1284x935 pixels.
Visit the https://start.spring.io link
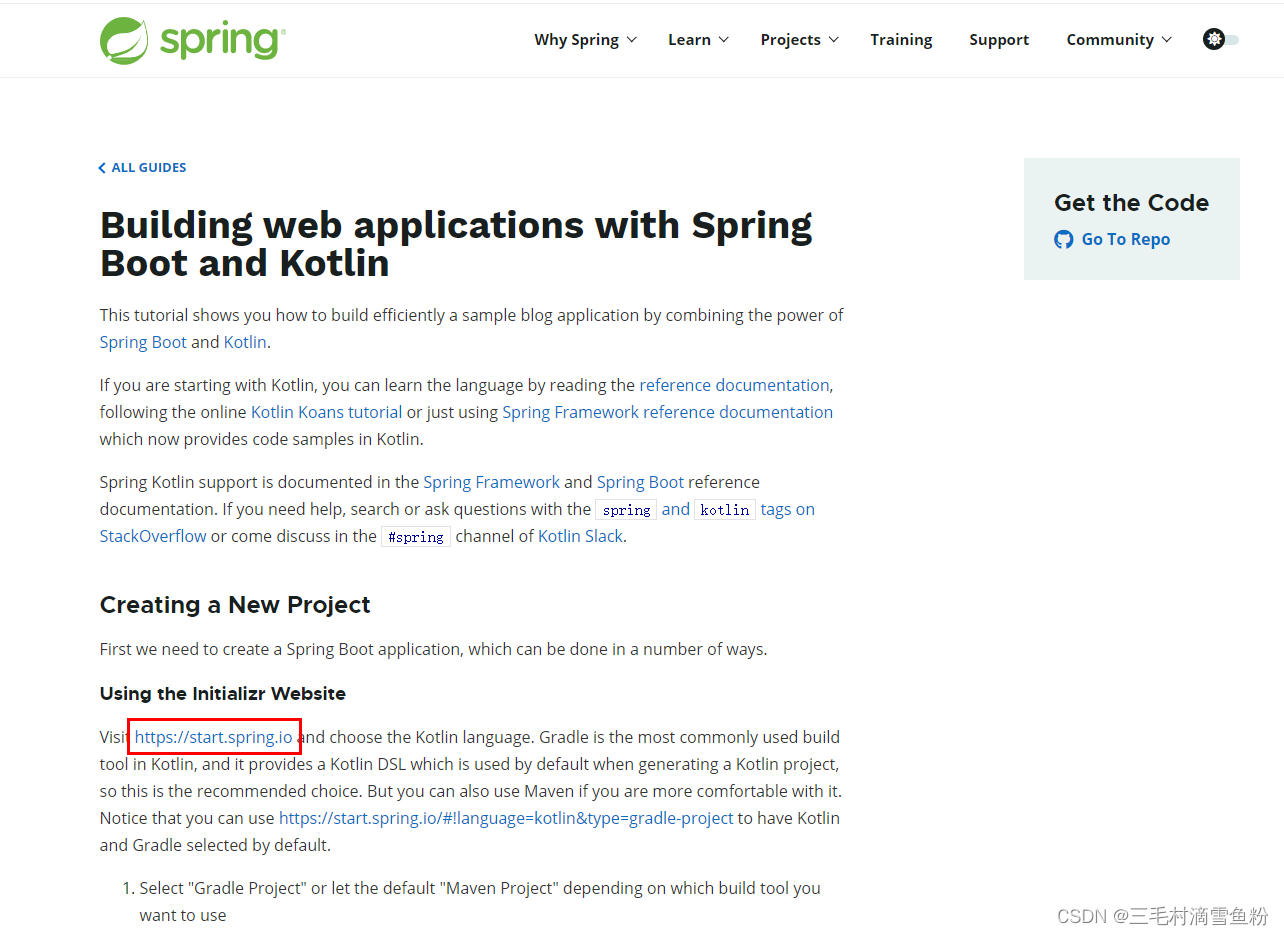tap(214, 737)
